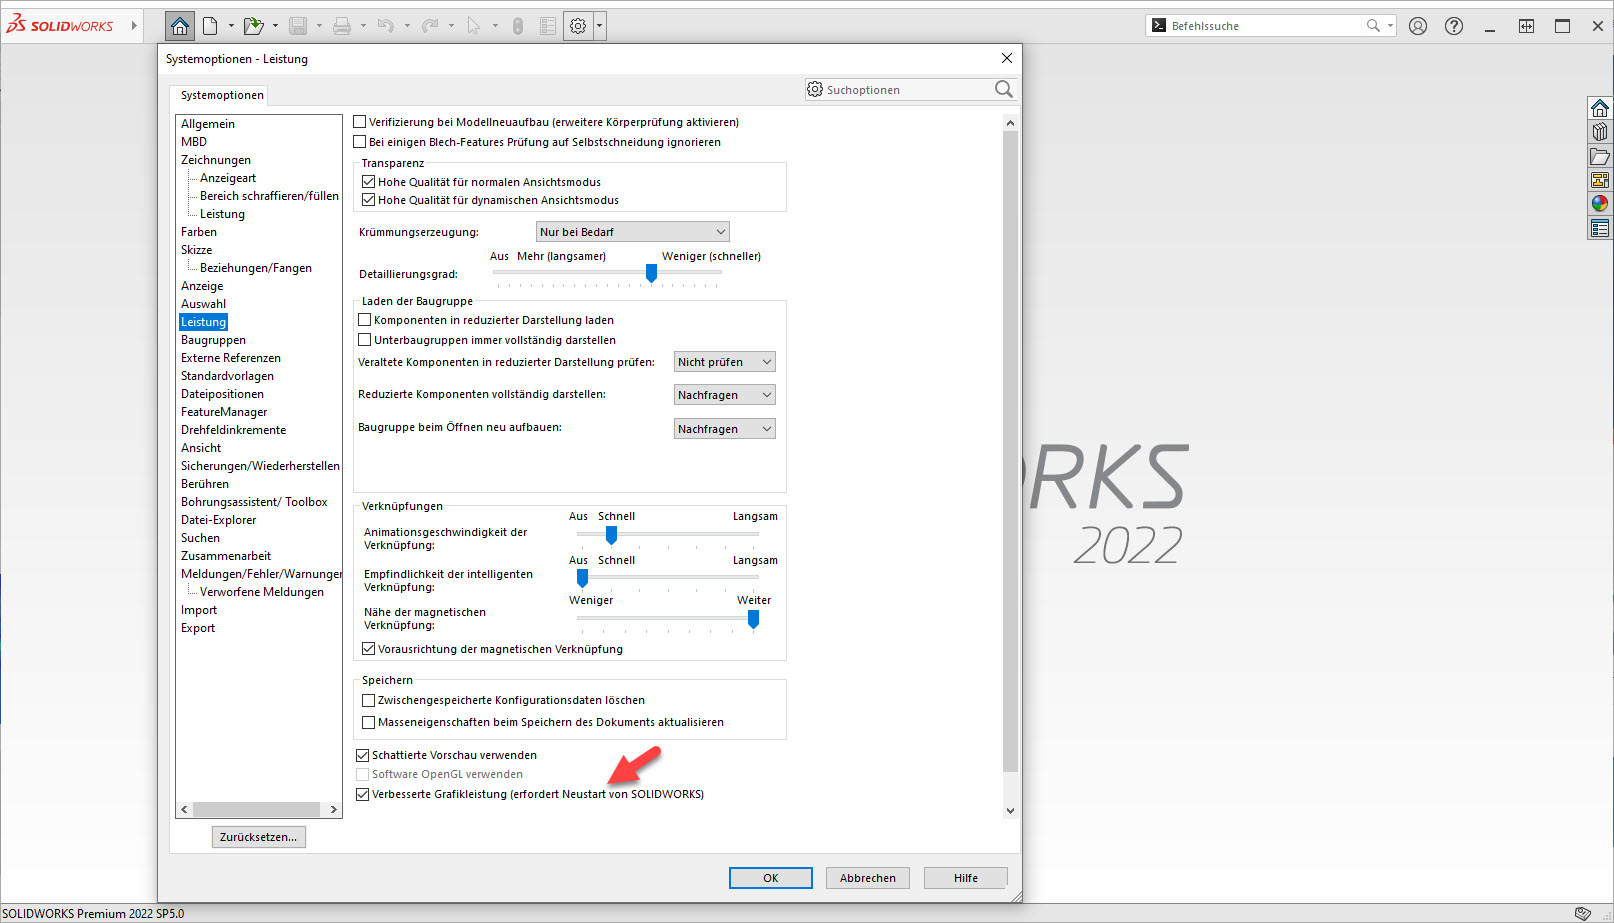Click Abbrechen button

pyautogui.click(x=868, y=878)
